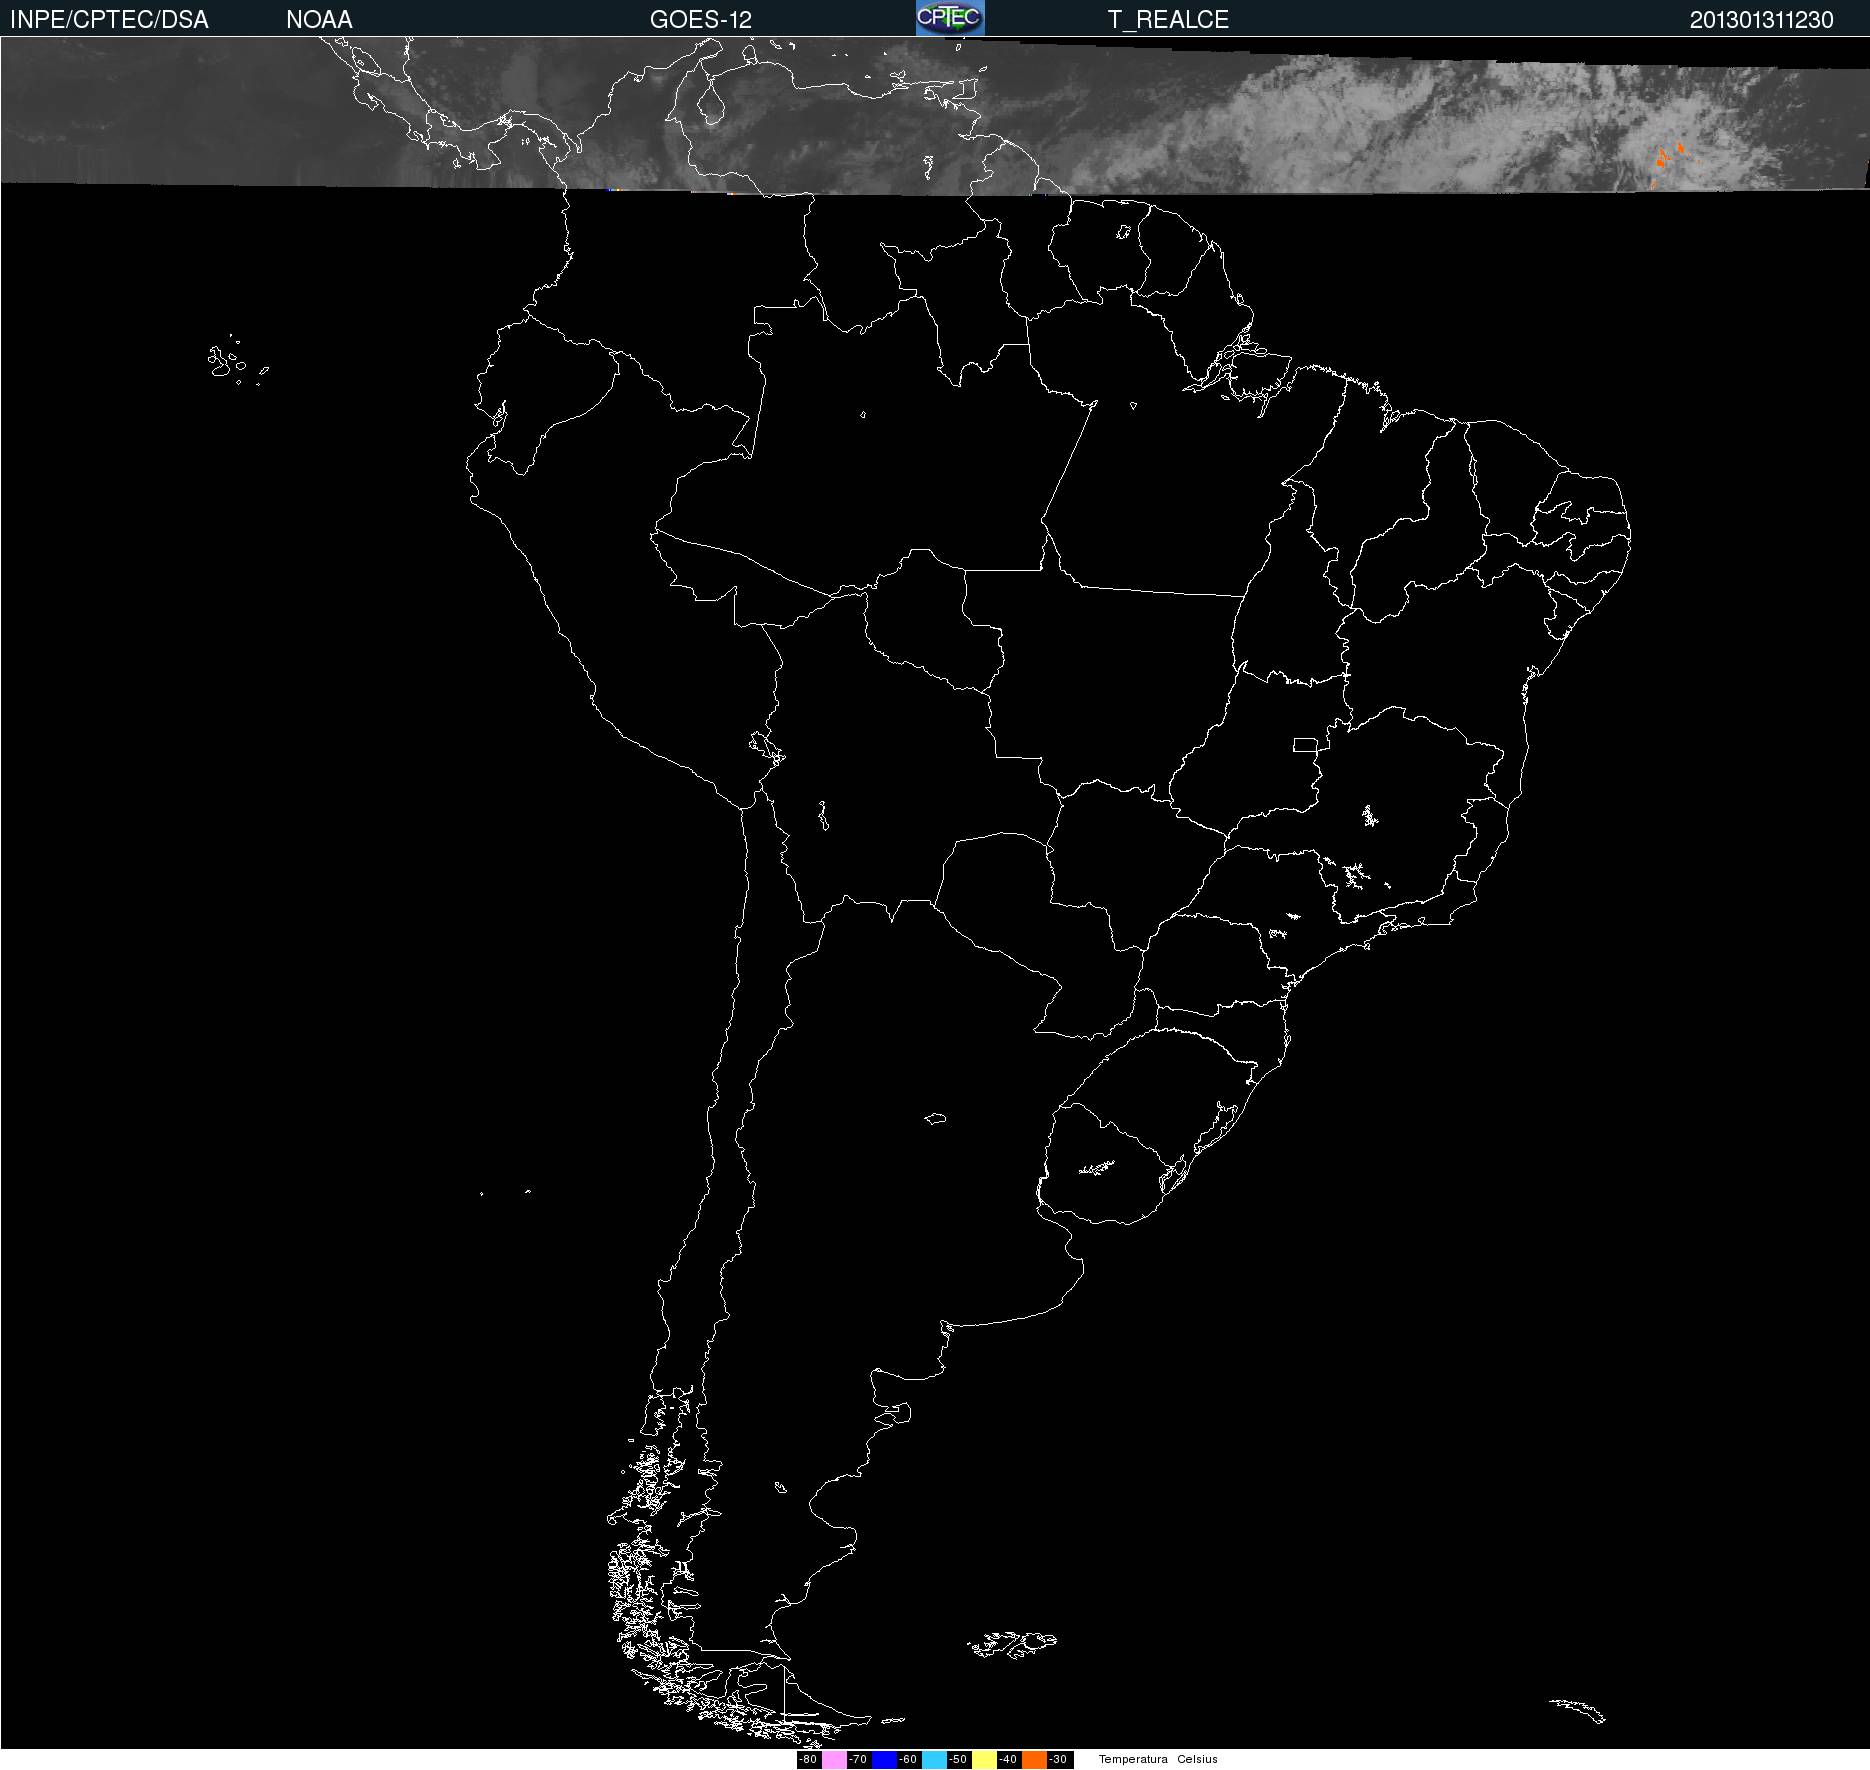The height and width of the screenshot is (1770, 1870).
Task: Select the orange legend color swatch
Action: coord(1034,1760)
